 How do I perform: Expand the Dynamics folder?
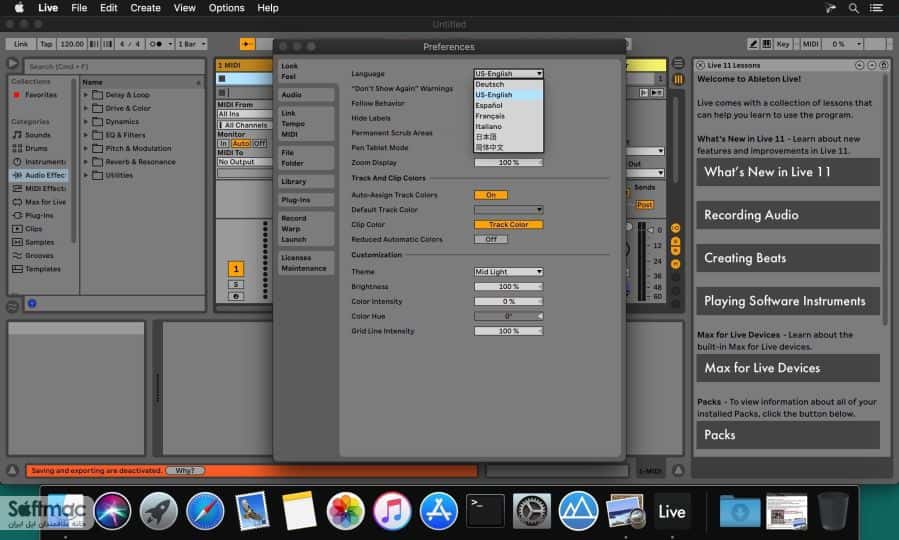[86, 122]
